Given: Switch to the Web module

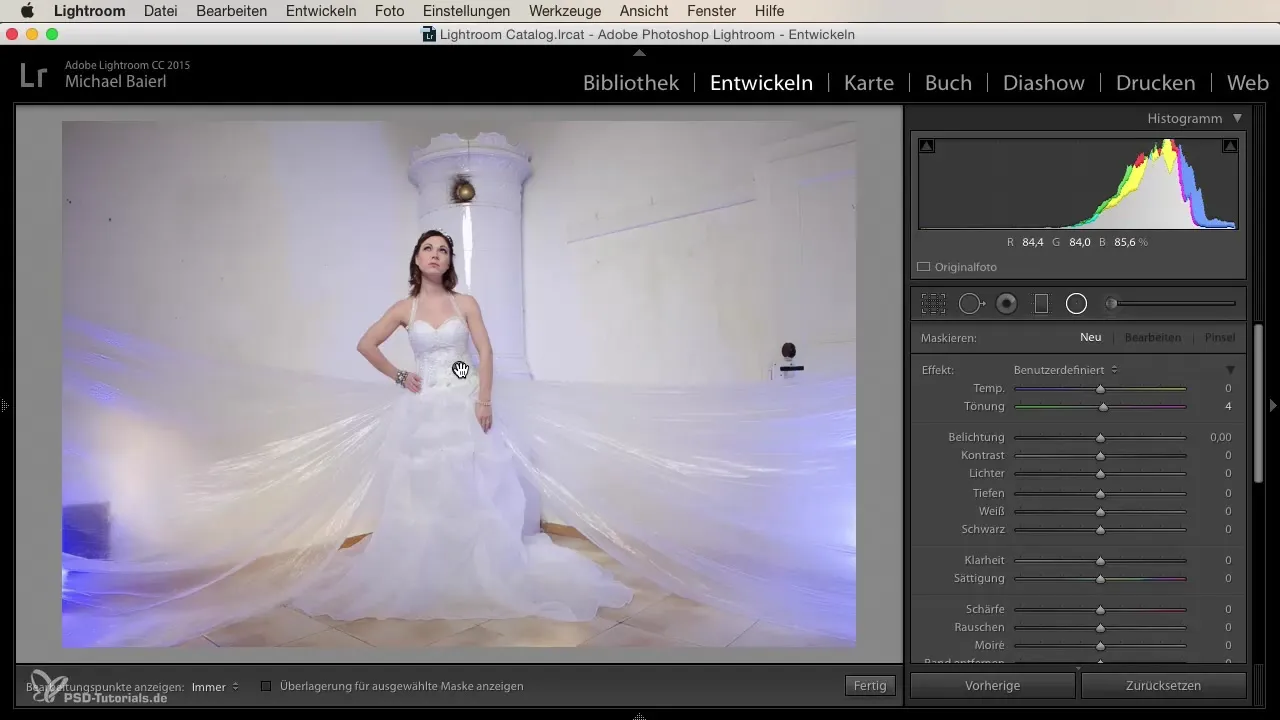Looking at the screenshot, I should [x=1247, y=83].
